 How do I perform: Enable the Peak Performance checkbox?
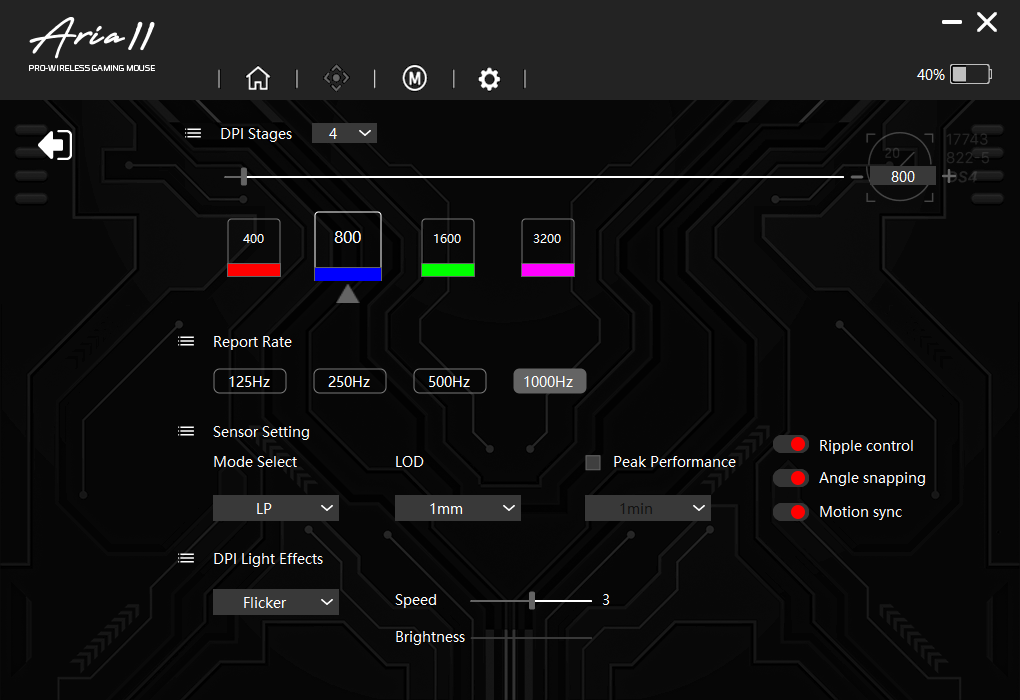[593, 462]
